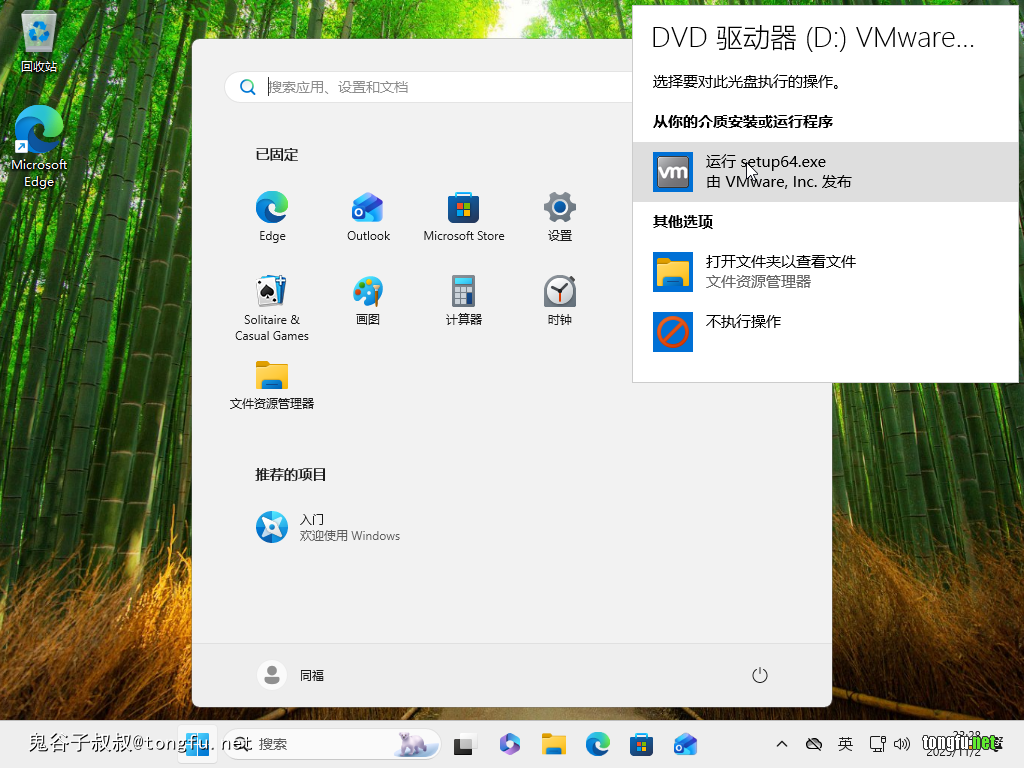Viewport: 1024px width, 768px height.
Task: Click the power button in Start menu
Action: coord(759,675)
